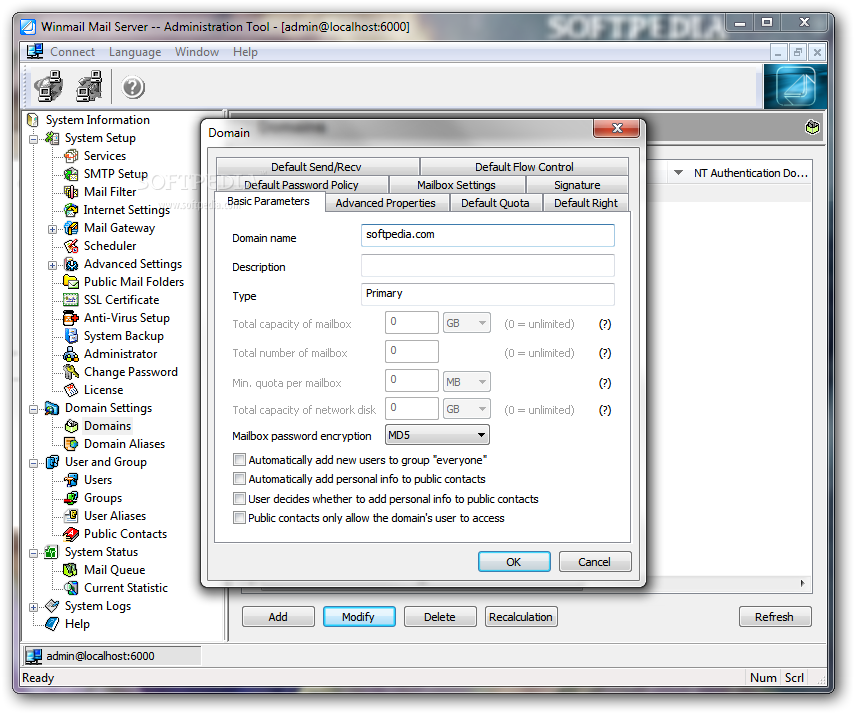Click the Anti-Virus Setup icon
The height and width of the screenshot is (714, 855).
coord(71,318)
